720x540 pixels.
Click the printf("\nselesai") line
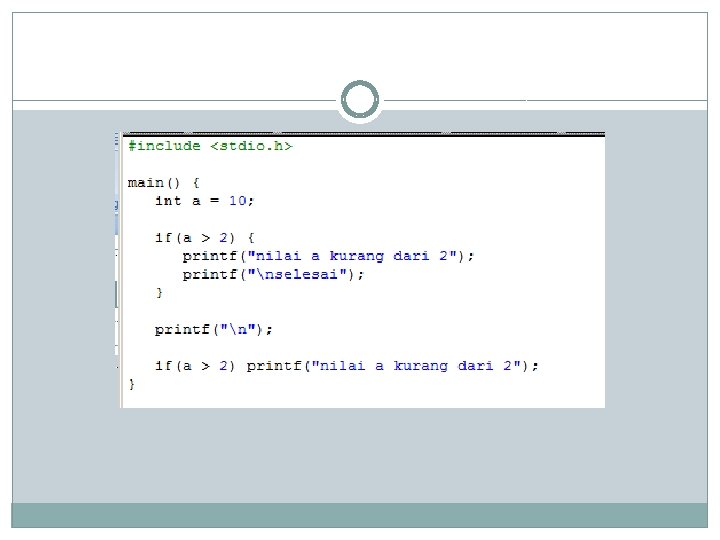[x=273, y=275]
